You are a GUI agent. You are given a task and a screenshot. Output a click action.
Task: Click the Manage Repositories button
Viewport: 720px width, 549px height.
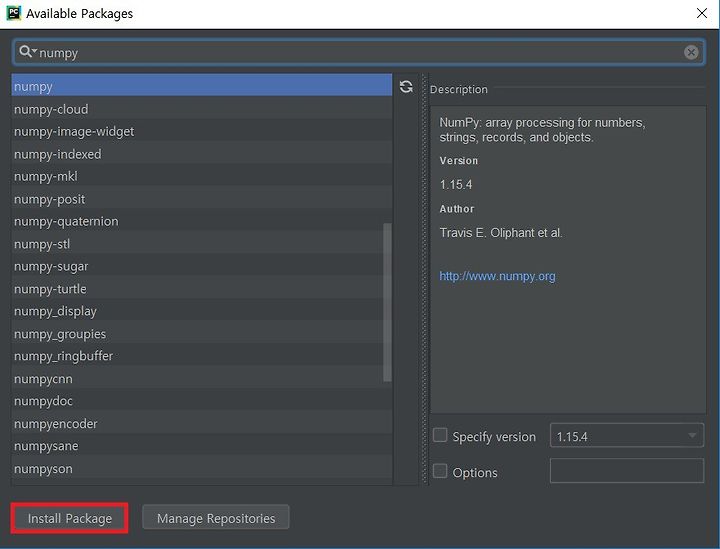(x=216, y=518)
